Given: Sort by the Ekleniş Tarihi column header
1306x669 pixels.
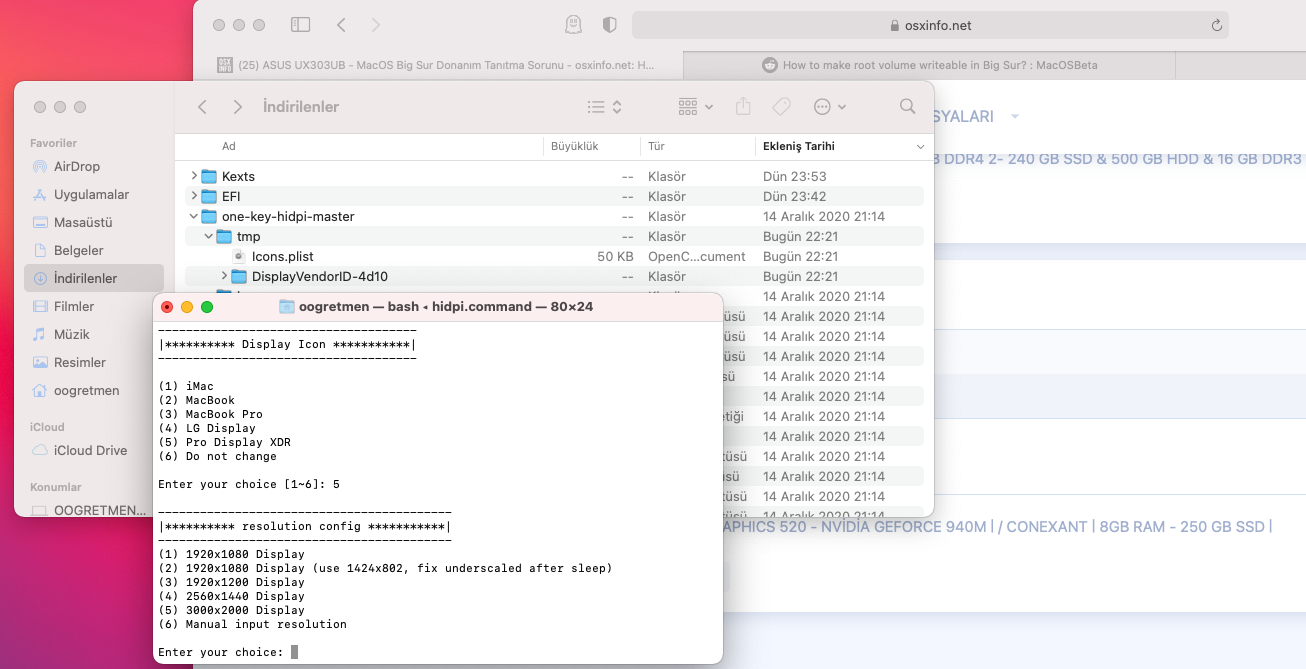Looking at the screenshot, I should tap(798, 146).
